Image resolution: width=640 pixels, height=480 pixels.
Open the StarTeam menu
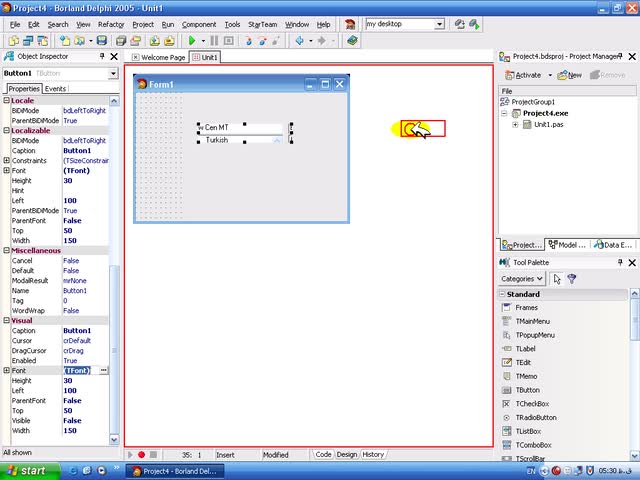pyautogui.click(x=262, y=24)
